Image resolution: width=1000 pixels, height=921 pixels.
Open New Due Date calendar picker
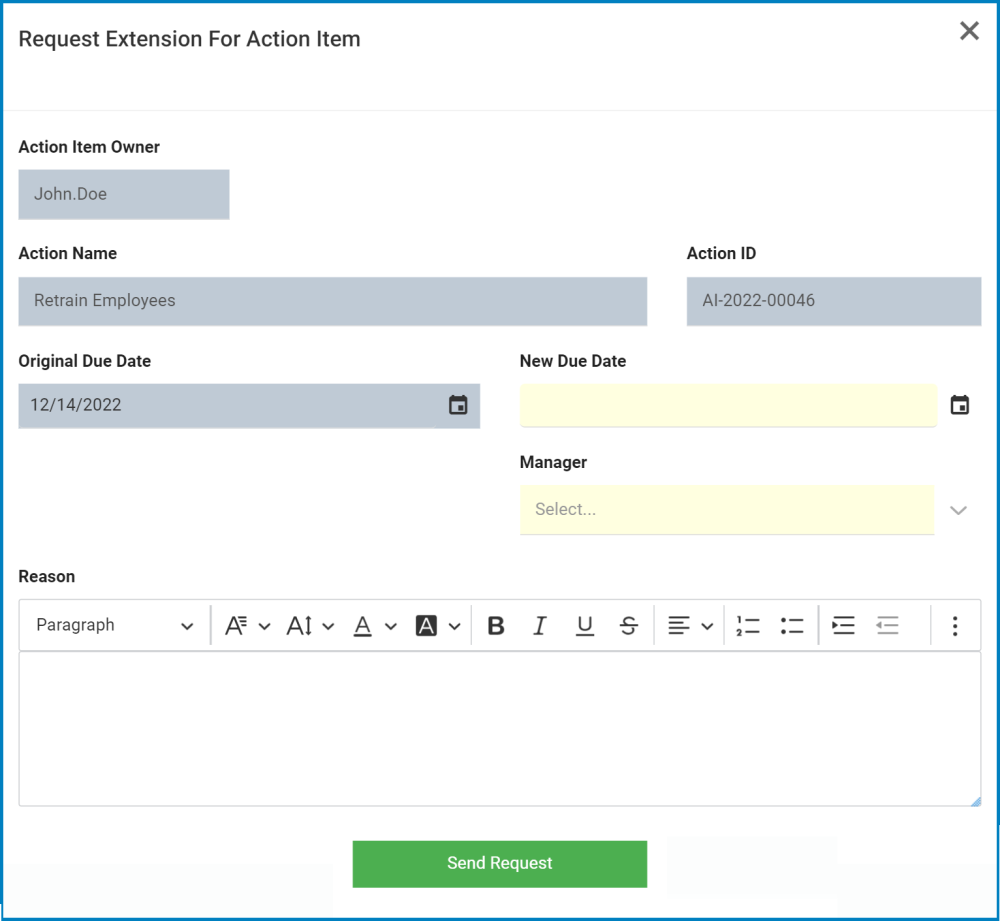tap(959, 406)
